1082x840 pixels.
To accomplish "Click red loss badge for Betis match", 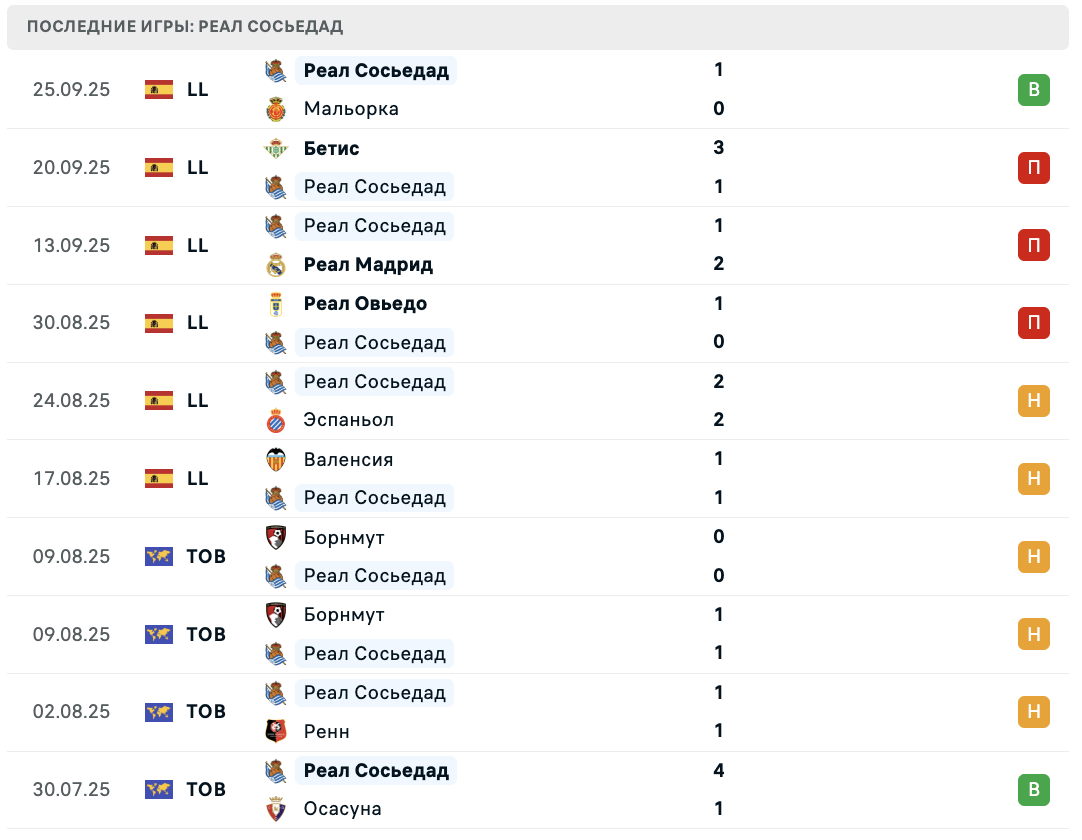I will (x=1034, y=168).
